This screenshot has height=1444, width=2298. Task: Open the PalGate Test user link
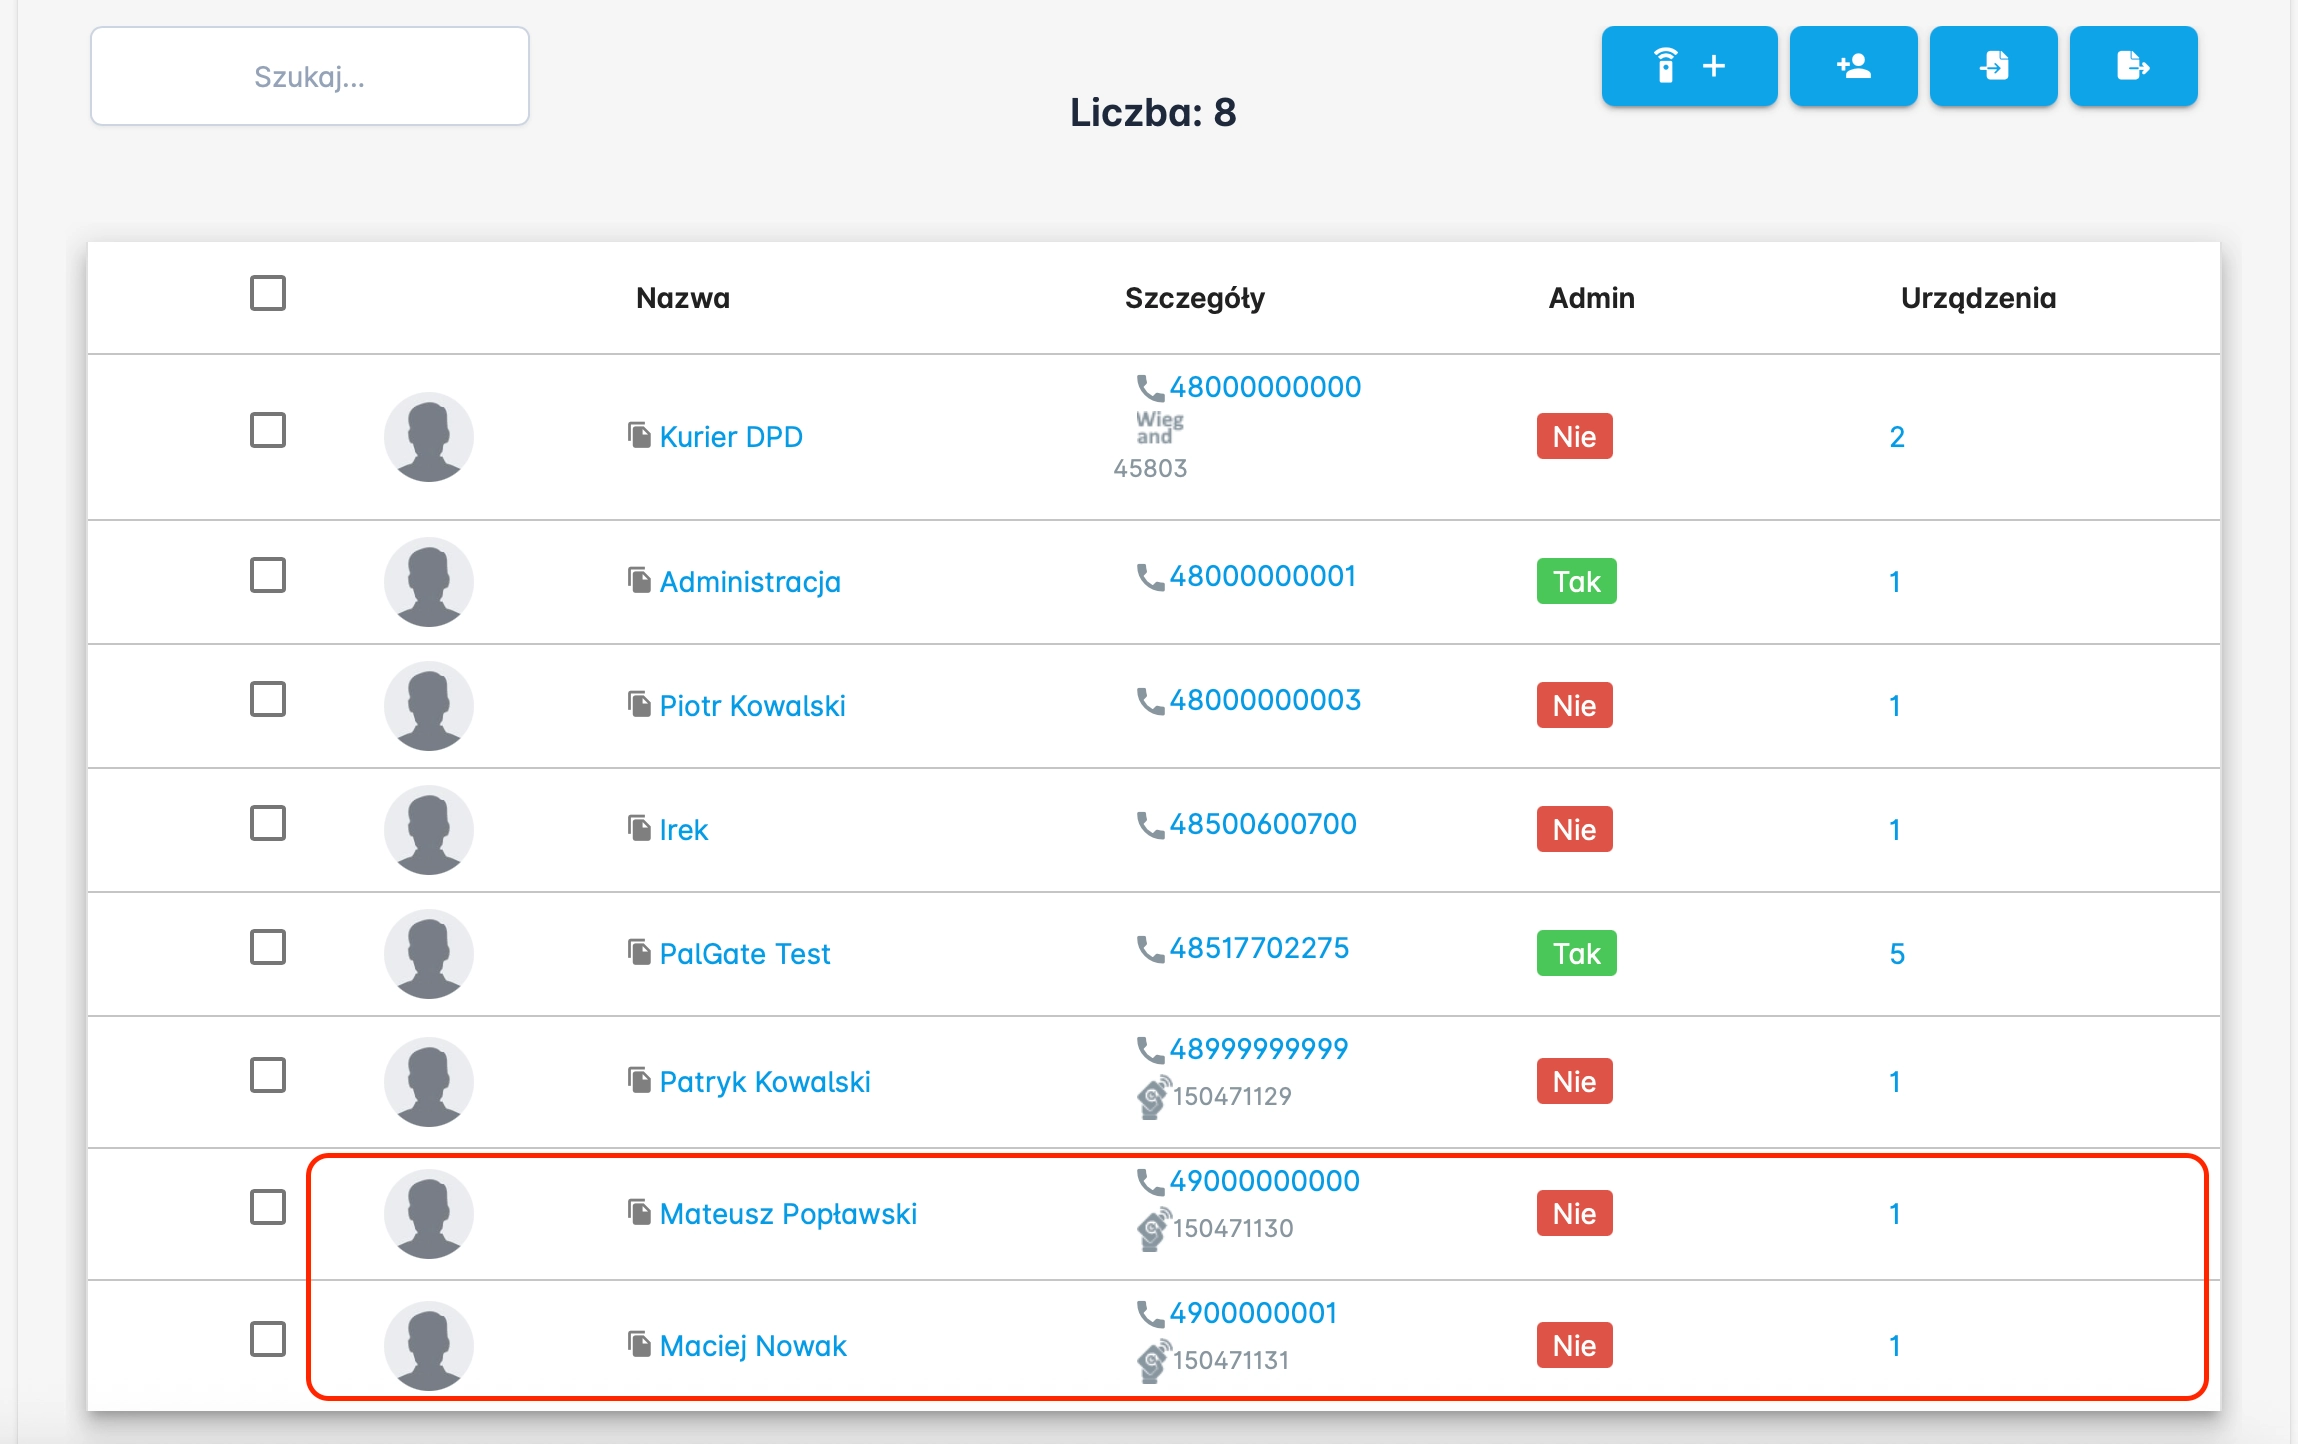coord(745,954)
